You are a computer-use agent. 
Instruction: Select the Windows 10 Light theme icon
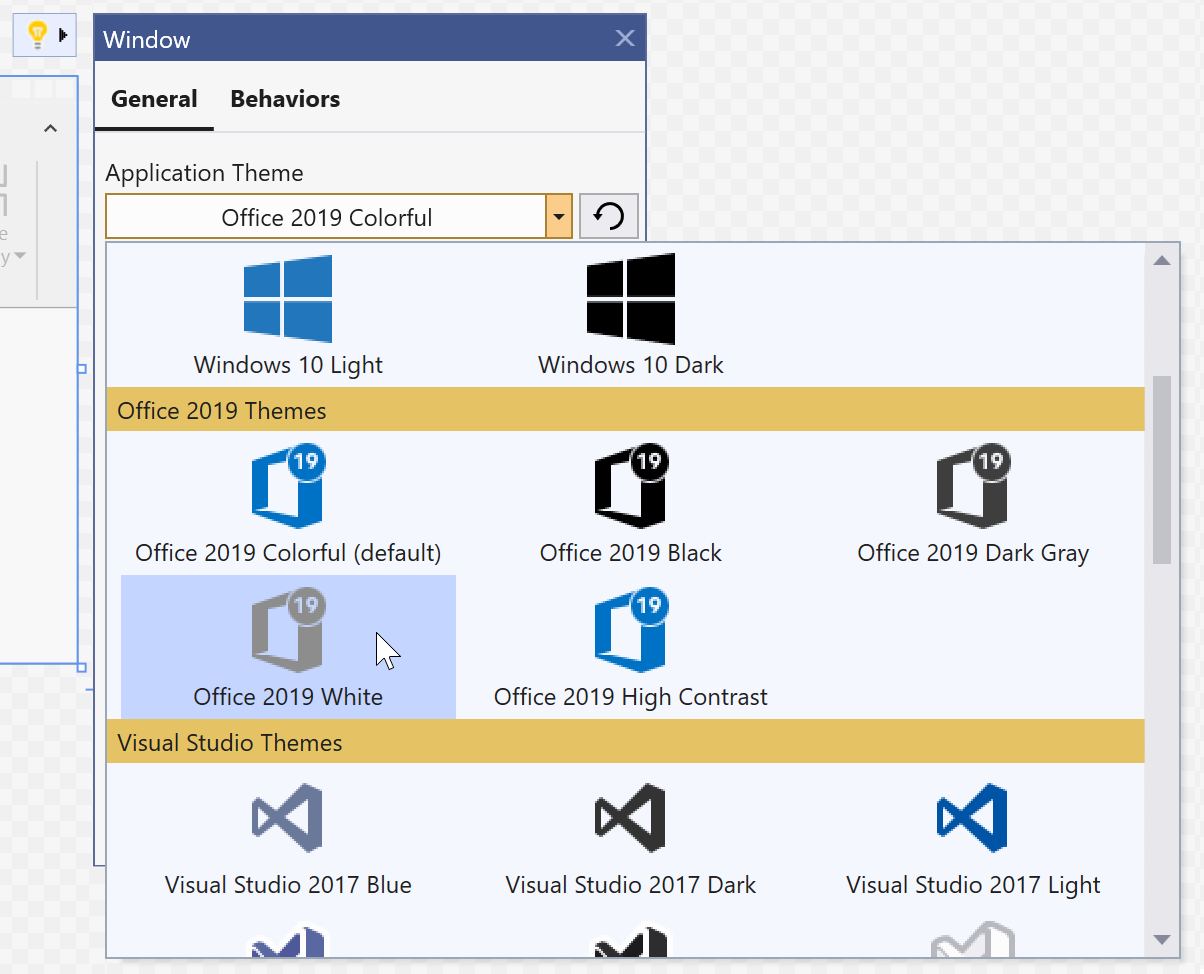click(x=288, y=299)
